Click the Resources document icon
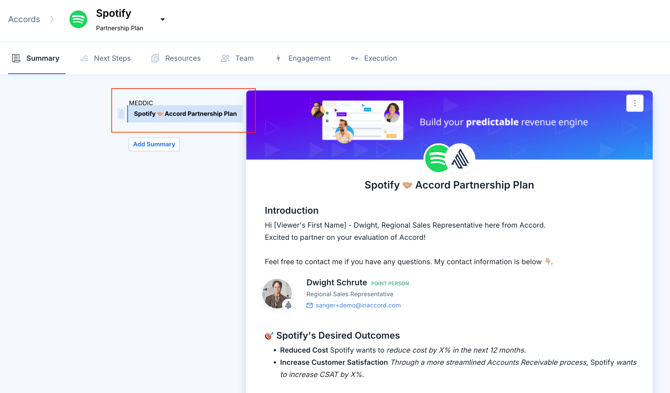The width and height of the screenshot is (670, 393). (155, 58)
